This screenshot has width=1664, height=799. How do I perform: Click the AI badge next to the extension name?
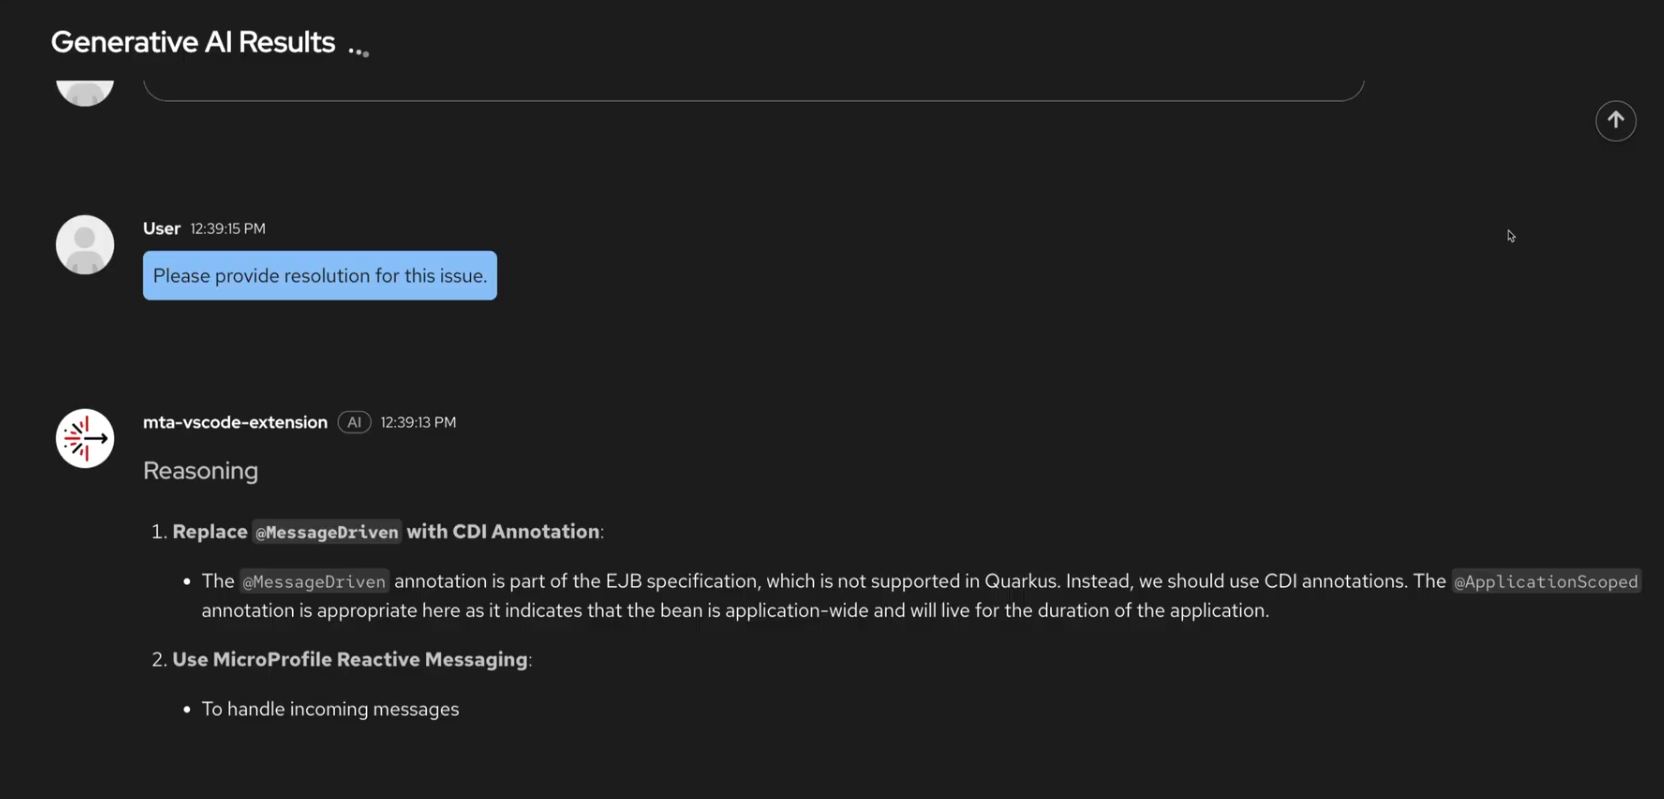[354, 422]
